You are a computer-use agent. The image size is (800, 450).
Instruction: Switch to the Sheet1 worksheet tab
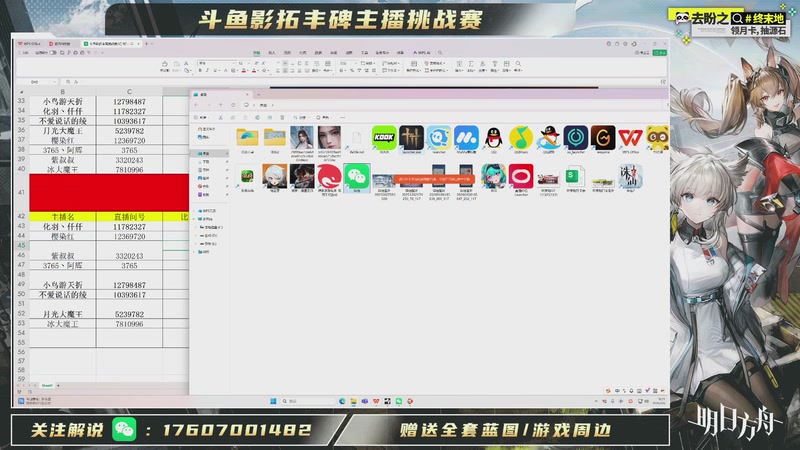click(47, 384)
